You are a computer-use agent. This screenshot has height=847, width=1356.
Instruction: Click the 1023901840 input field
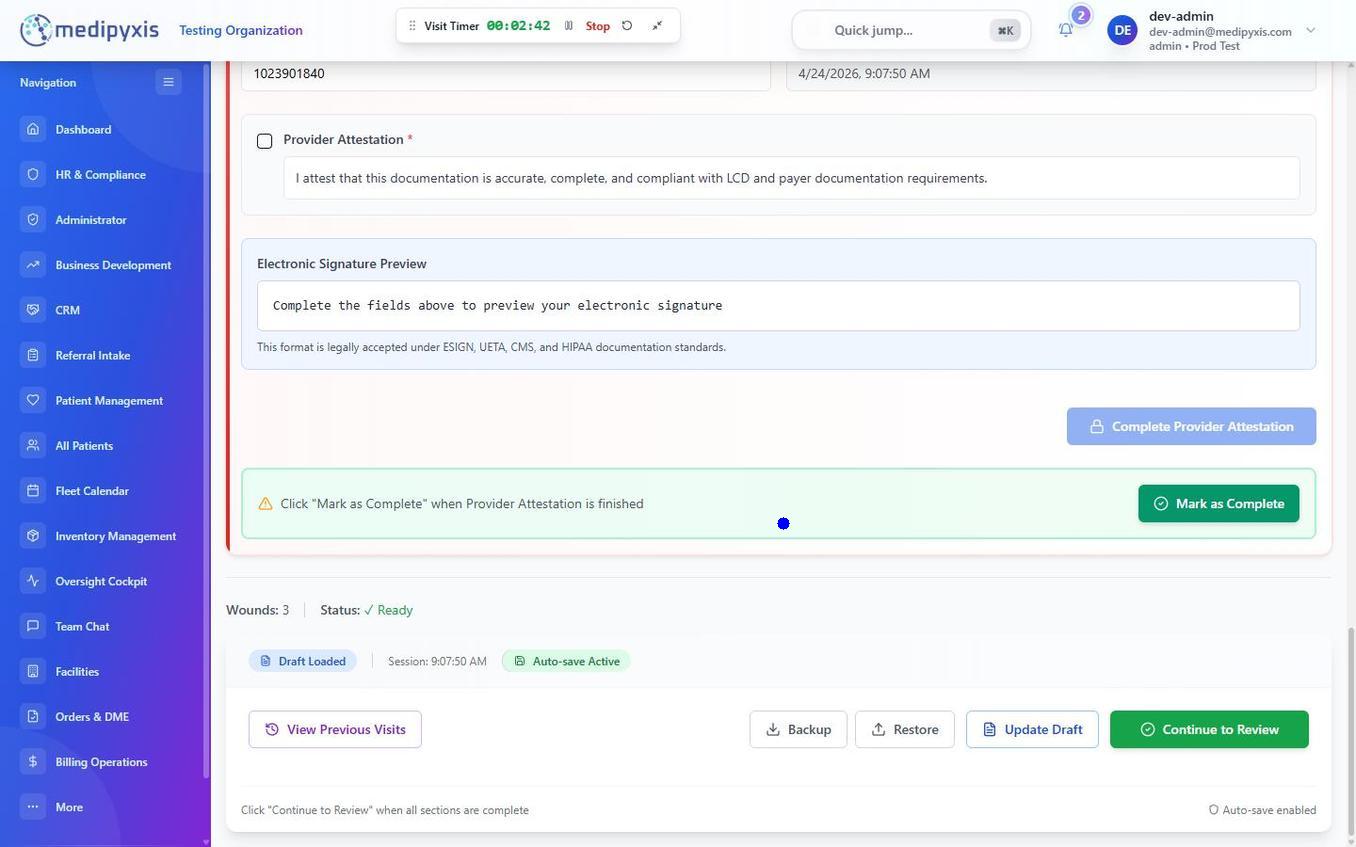(x=506, y=74)
